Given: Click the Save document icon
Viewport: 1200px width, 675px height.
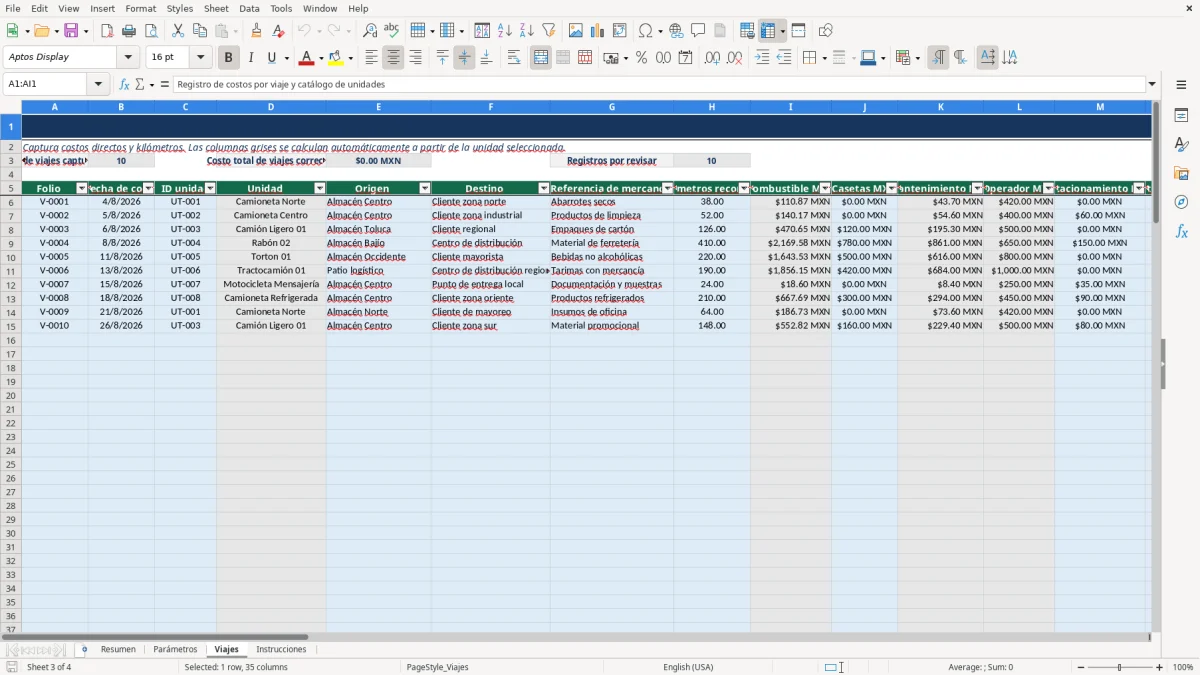Looking at the screenshot, I should [71, 31].
